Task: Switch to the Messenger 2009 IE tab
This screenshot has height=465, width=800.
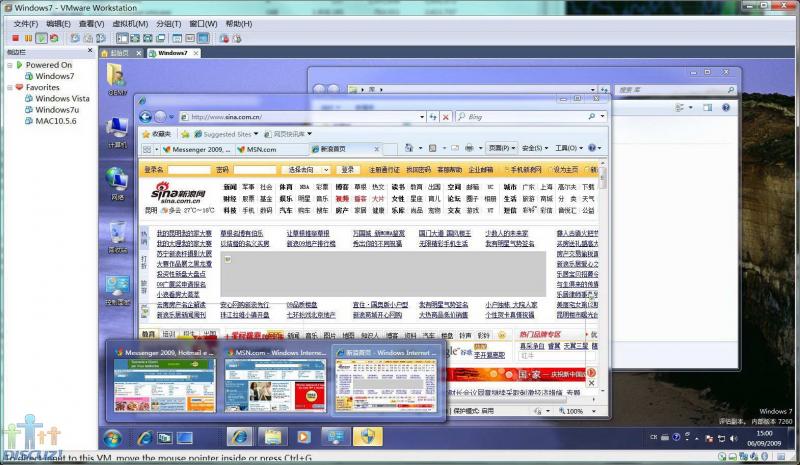Action: [x=196, y=150]
